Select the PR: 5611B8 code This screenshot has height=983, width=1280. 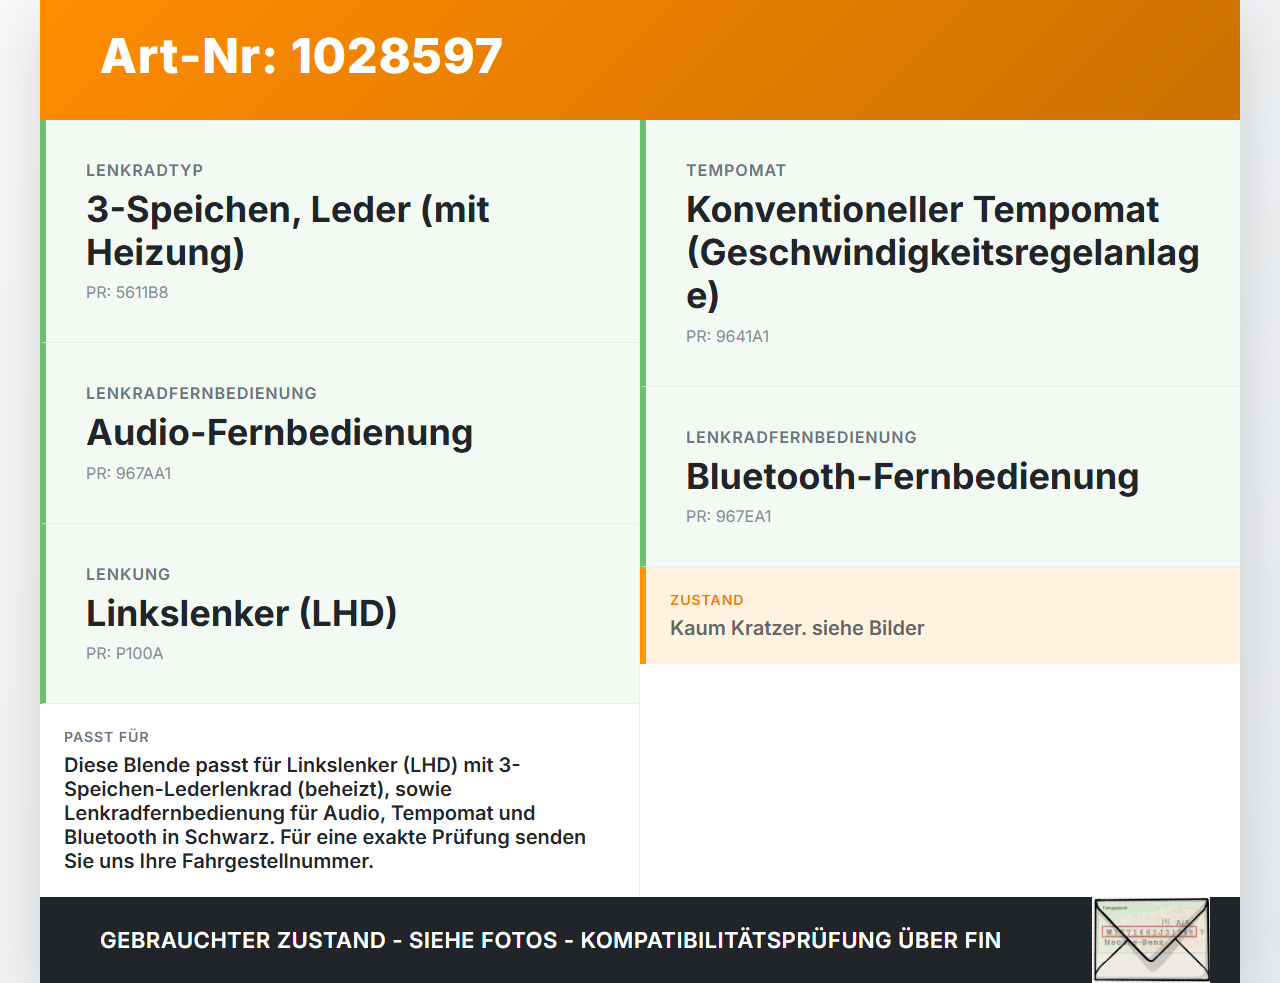tap(127, 292)
